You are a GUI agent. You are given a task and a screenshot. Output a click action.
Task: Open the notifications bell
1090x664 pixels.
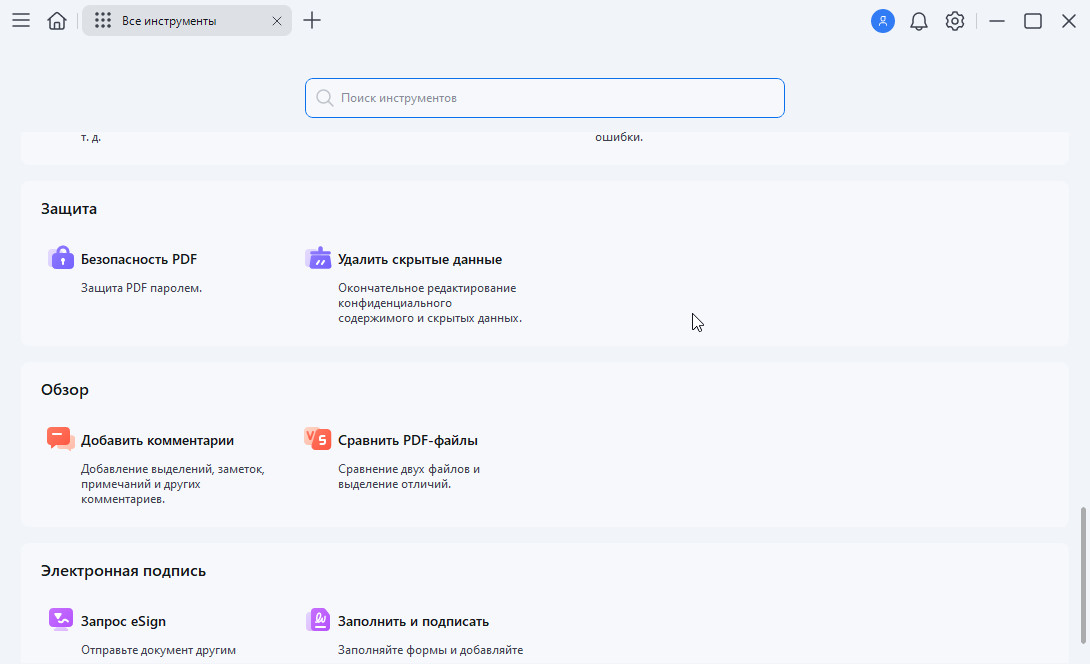coord(918,21)
